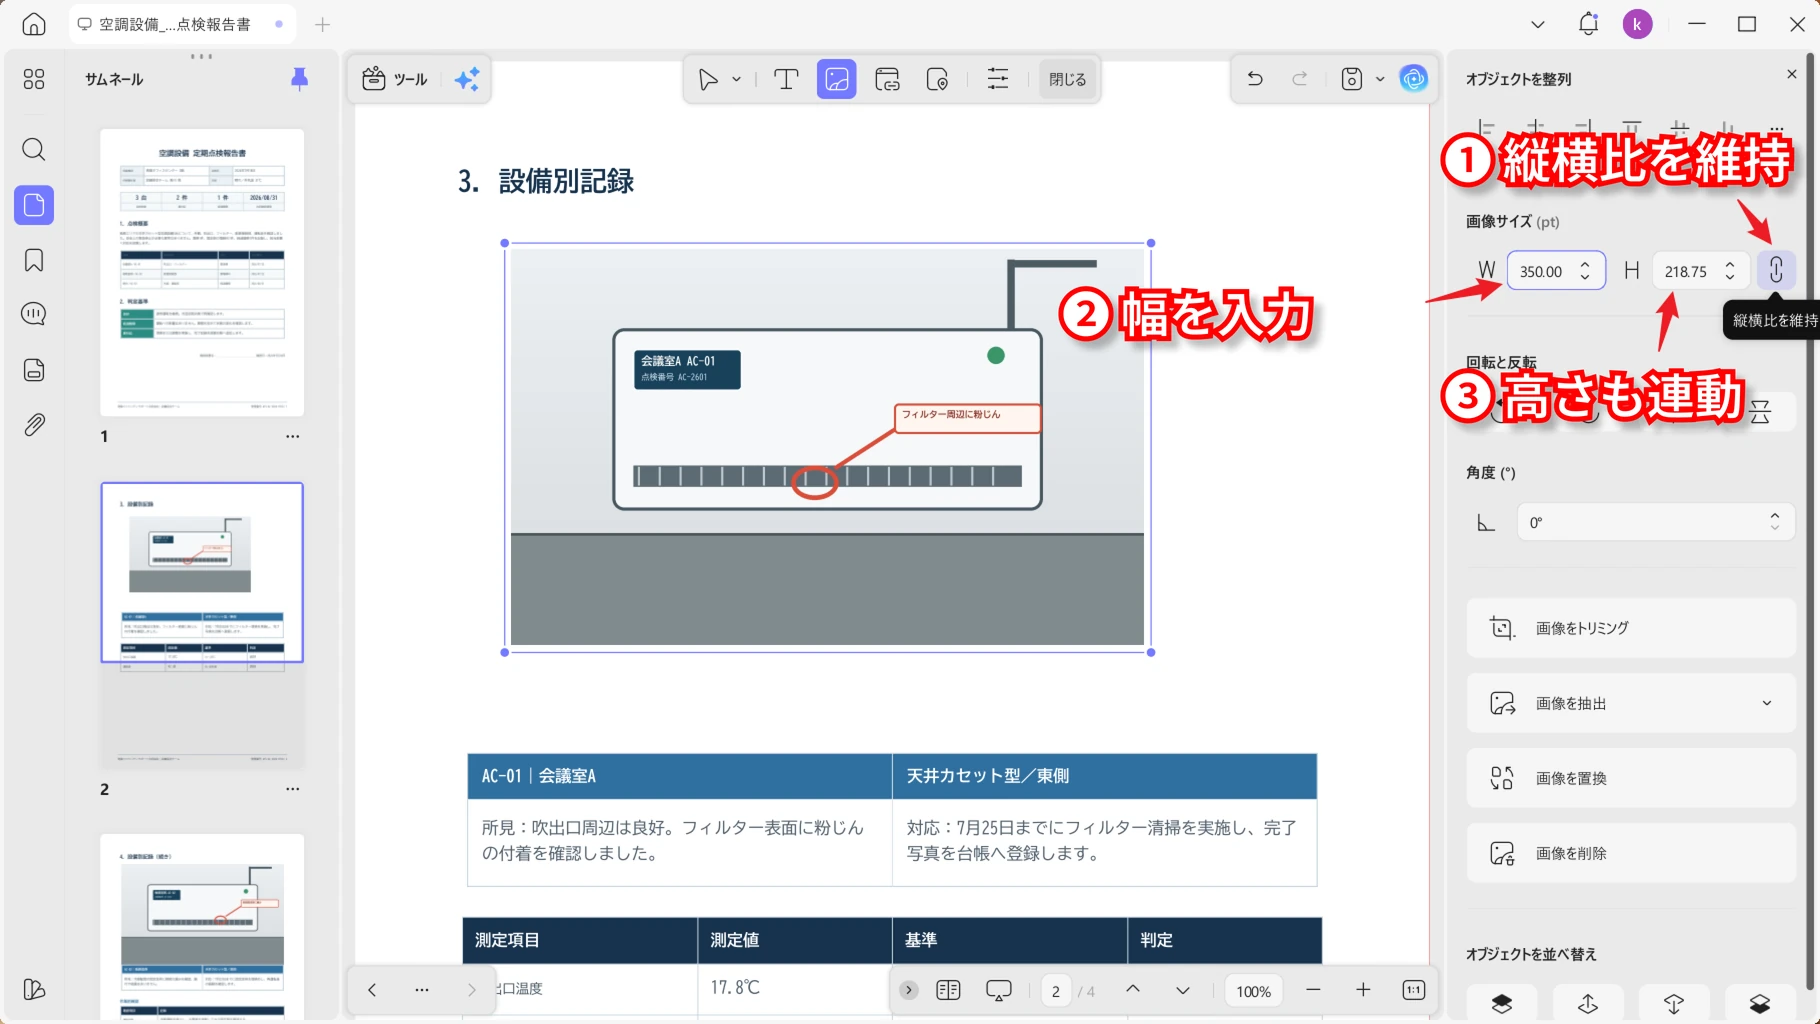Open the zoom level 100% dropdown
Viewport: 1820px width, 1024px height.
[1253, 991]
